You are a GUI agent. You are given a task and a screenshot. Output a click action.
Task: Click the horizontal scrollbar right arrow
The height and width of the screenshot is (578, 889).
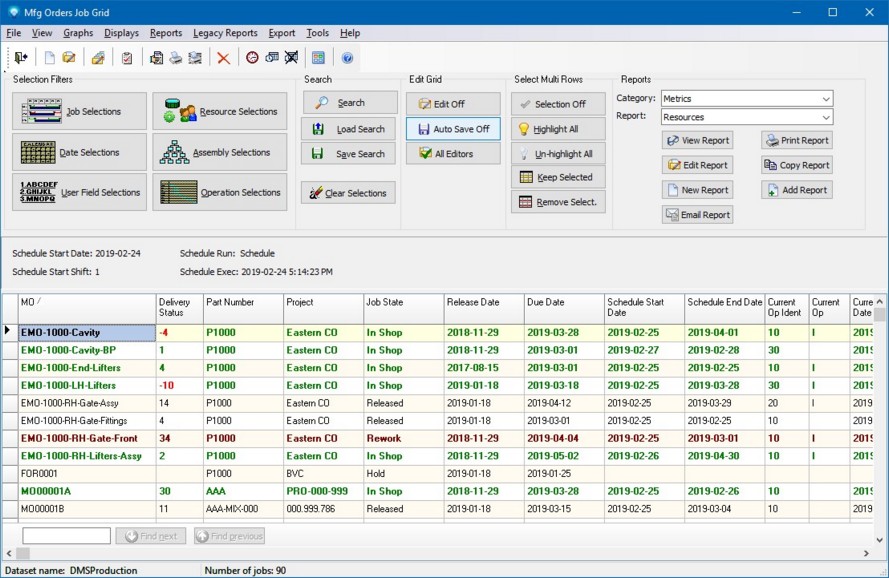(x=866, y=553)
